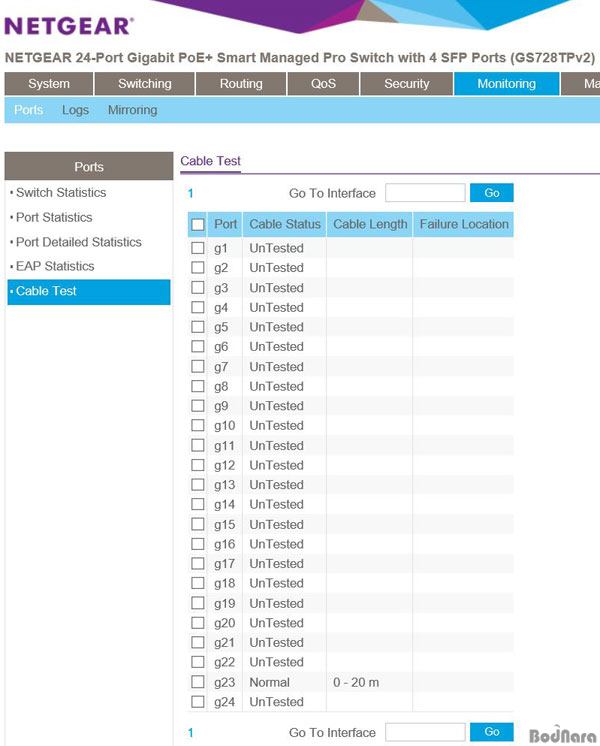
Task: Check the box for port g7
Action: point(197,366)
